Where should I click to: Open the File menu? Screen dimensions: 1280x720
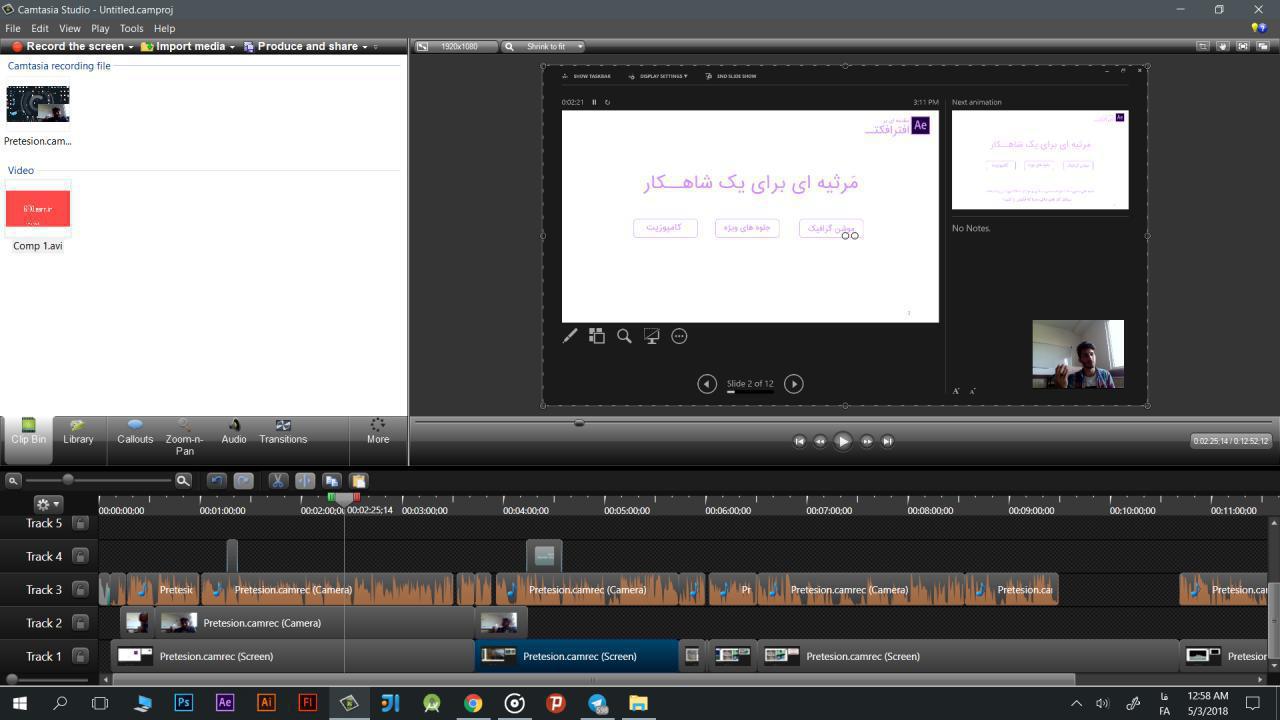pyautogui.click(x=13, y=28)
